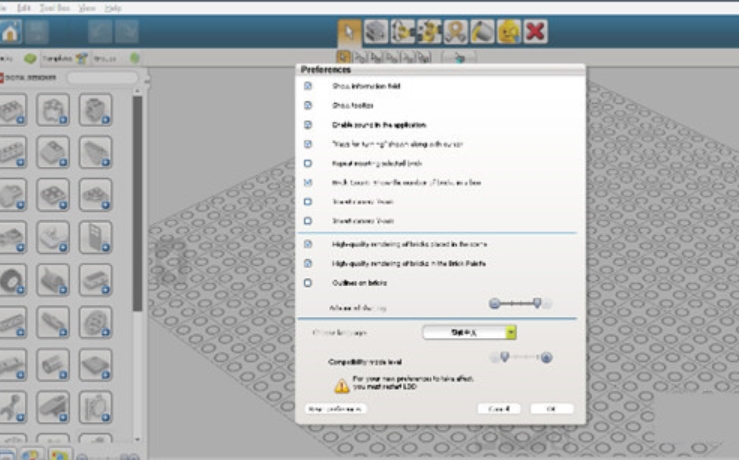Image resolution: width=739 pixels, height=460 pixels.
Task: Pick the door brick category
Action: tap(96, 237)
